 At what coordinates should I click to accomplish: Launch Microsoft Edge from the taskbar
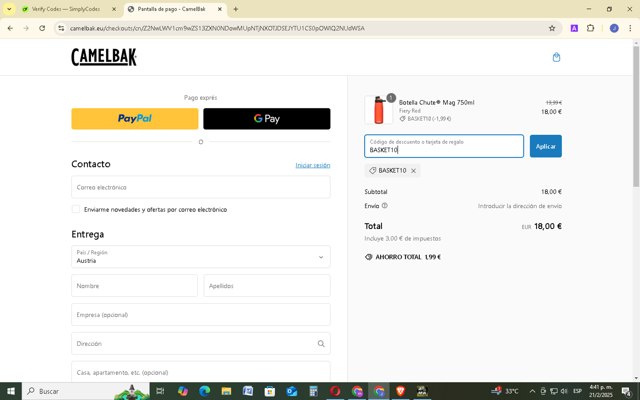click(x=204, y=391)
